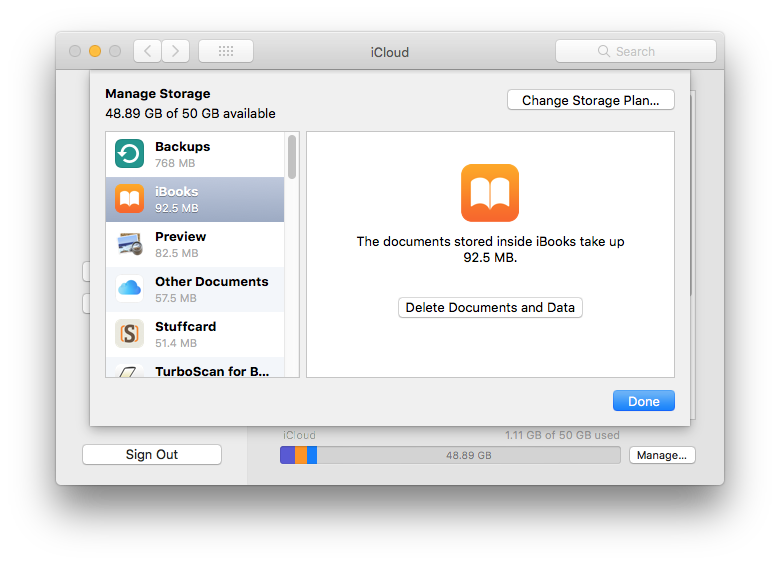Click the iBooks icon in storage list
The image size is (780, 565).
point(129,198)
